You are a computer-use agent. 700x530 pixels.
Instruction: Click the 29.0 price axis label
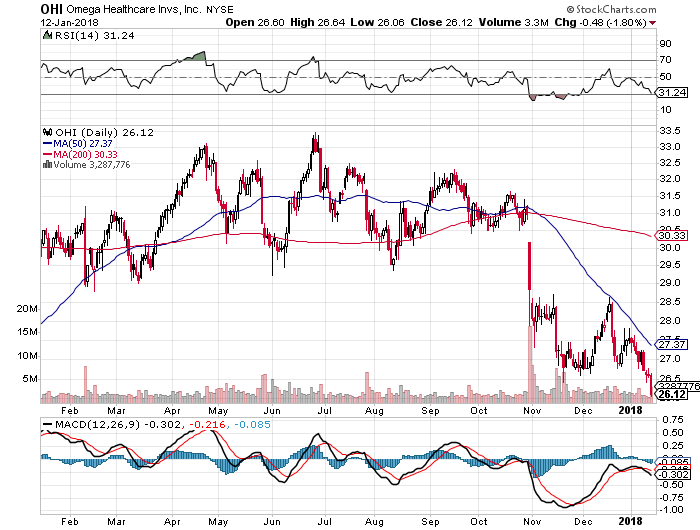tap(670, 283)
